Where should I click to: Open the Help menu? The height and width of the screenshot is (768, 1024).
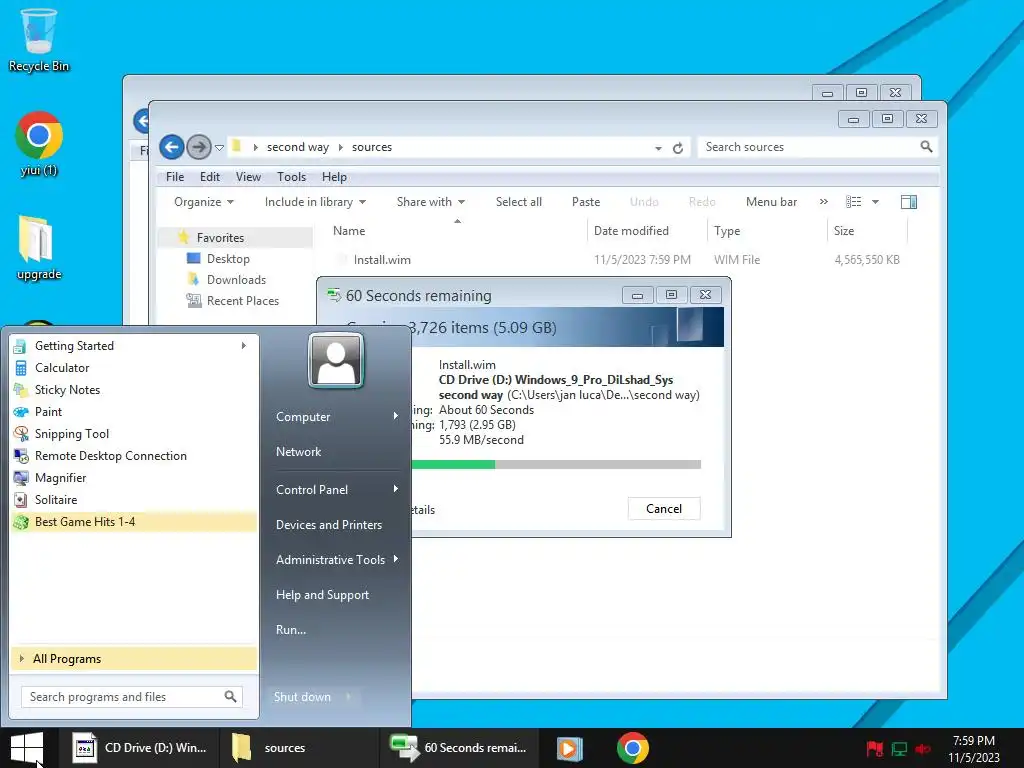(334, 177)
